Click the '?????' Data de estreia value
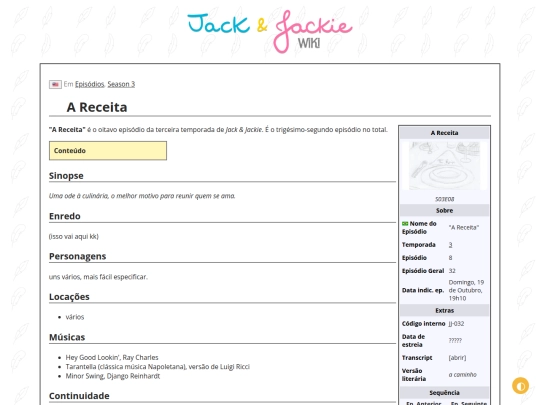 tap(455, 340)
